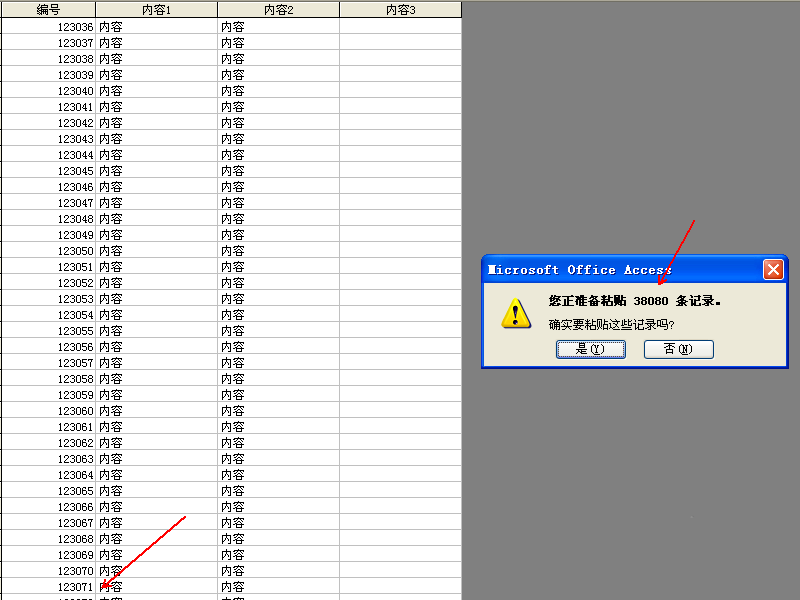Click cell with number 123046
The image size is (800, 600).
48,187
